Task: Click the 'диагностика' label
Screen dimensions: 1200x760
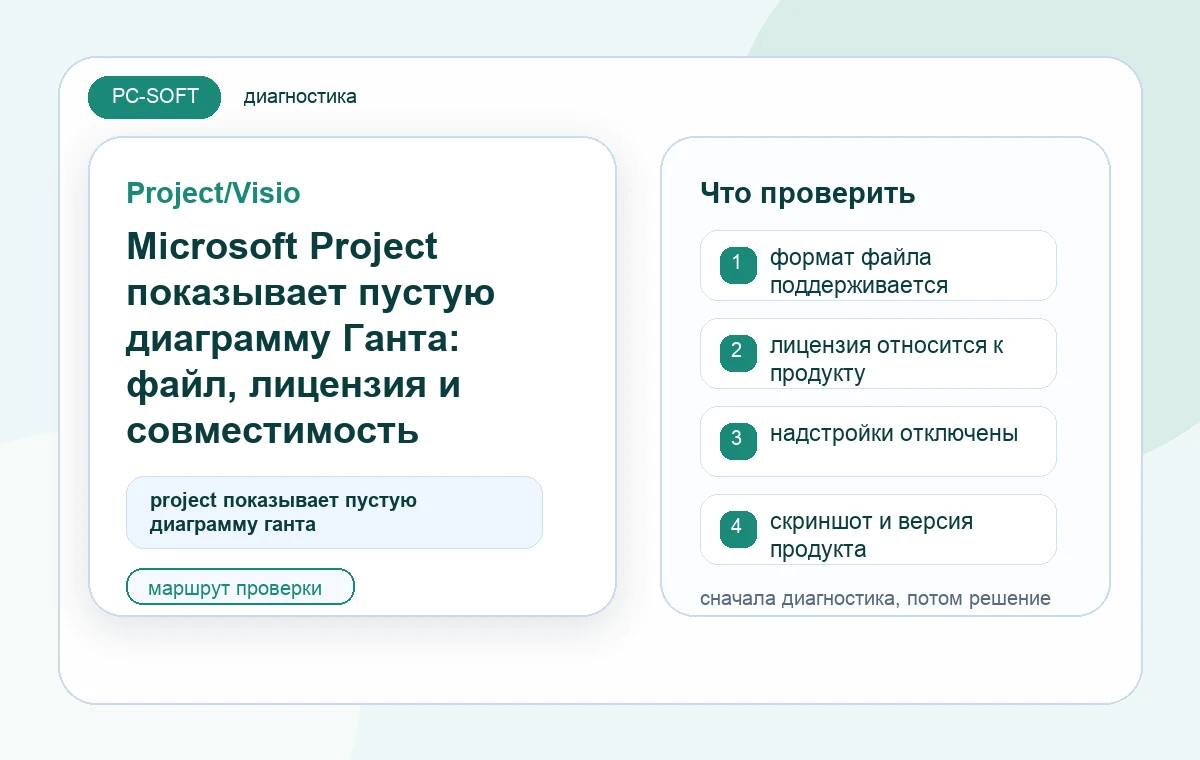Action: (x=300, y=97)
